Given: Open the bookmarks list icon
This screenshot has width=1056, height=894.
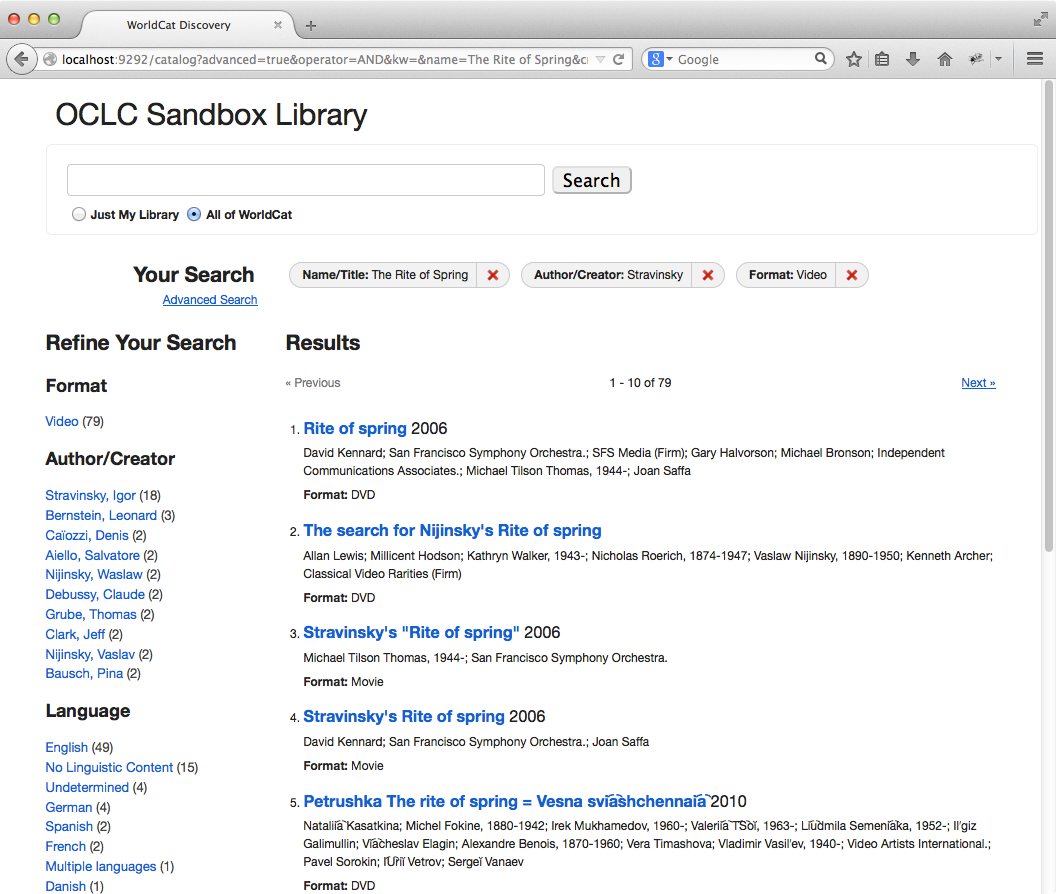Looking at the screenshot, I should tap(882, 59).
